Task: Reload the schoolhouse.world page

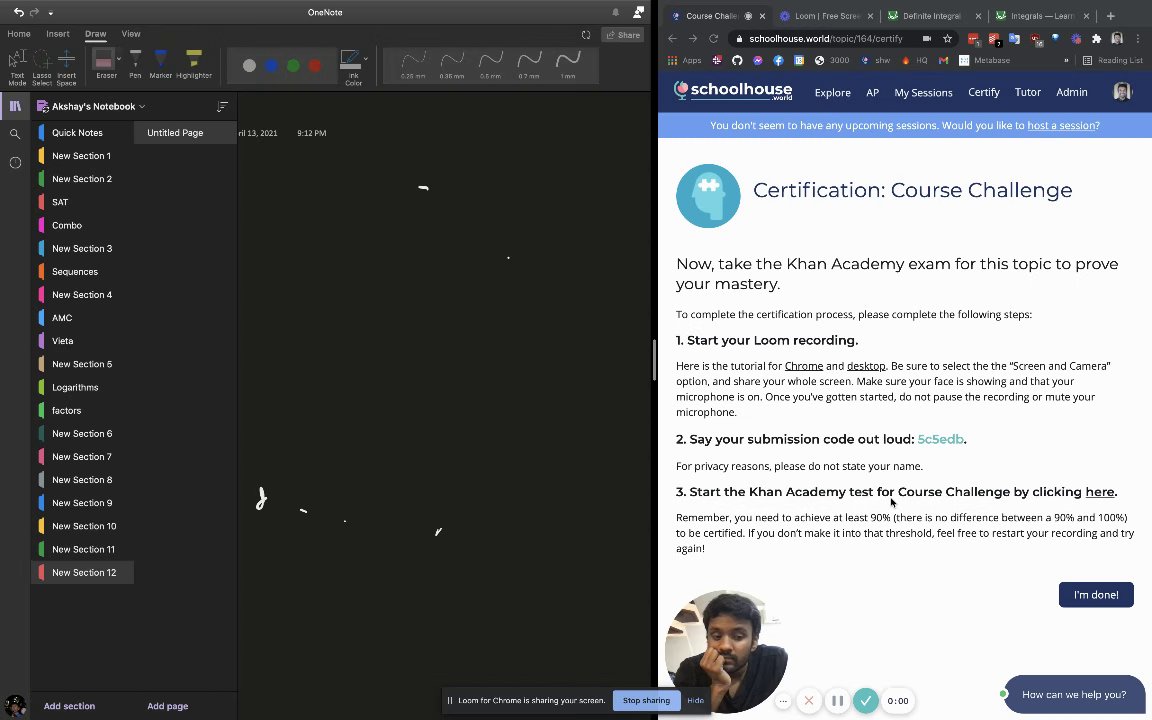Action: pos(713,38)
